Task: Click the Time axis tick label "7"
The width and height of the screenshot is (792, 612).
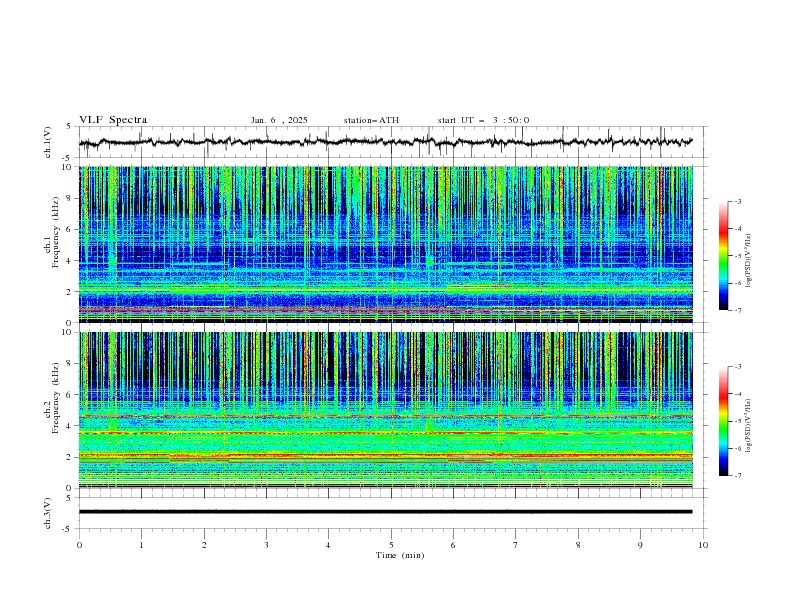Action: tap(516, 545)
